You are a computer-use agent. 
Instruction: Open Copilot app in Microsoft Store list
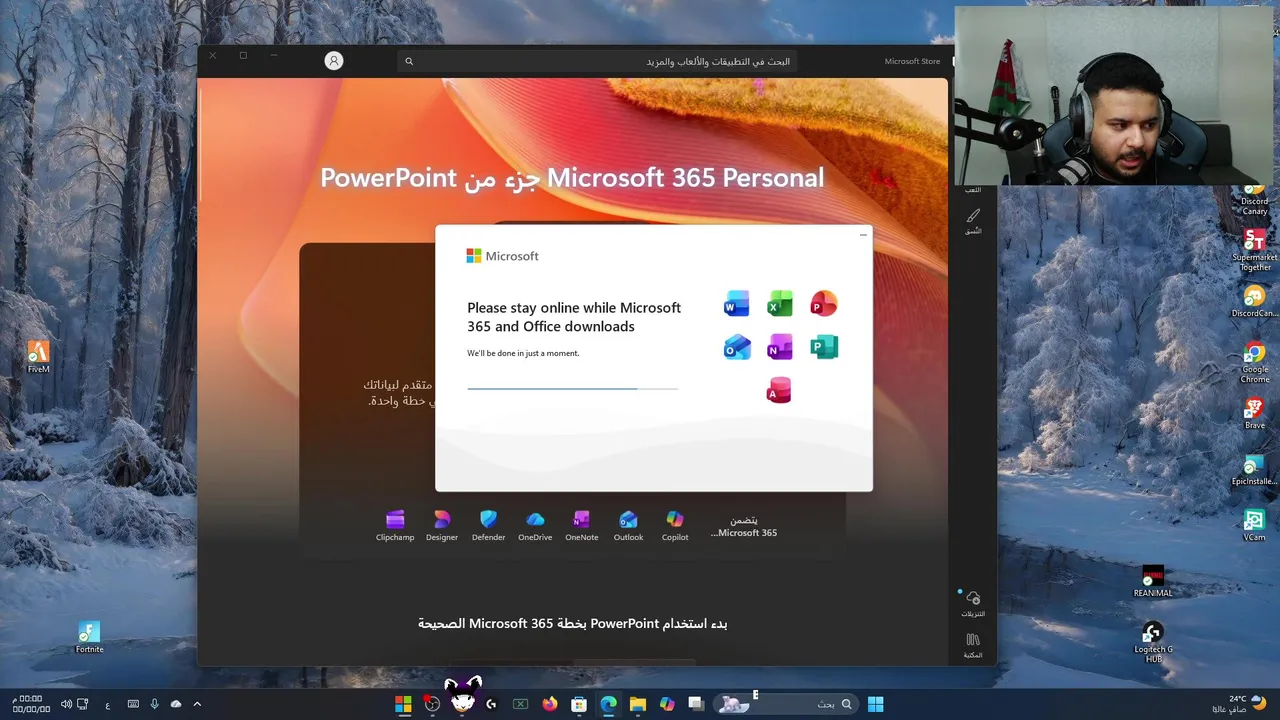coord(675,526)
